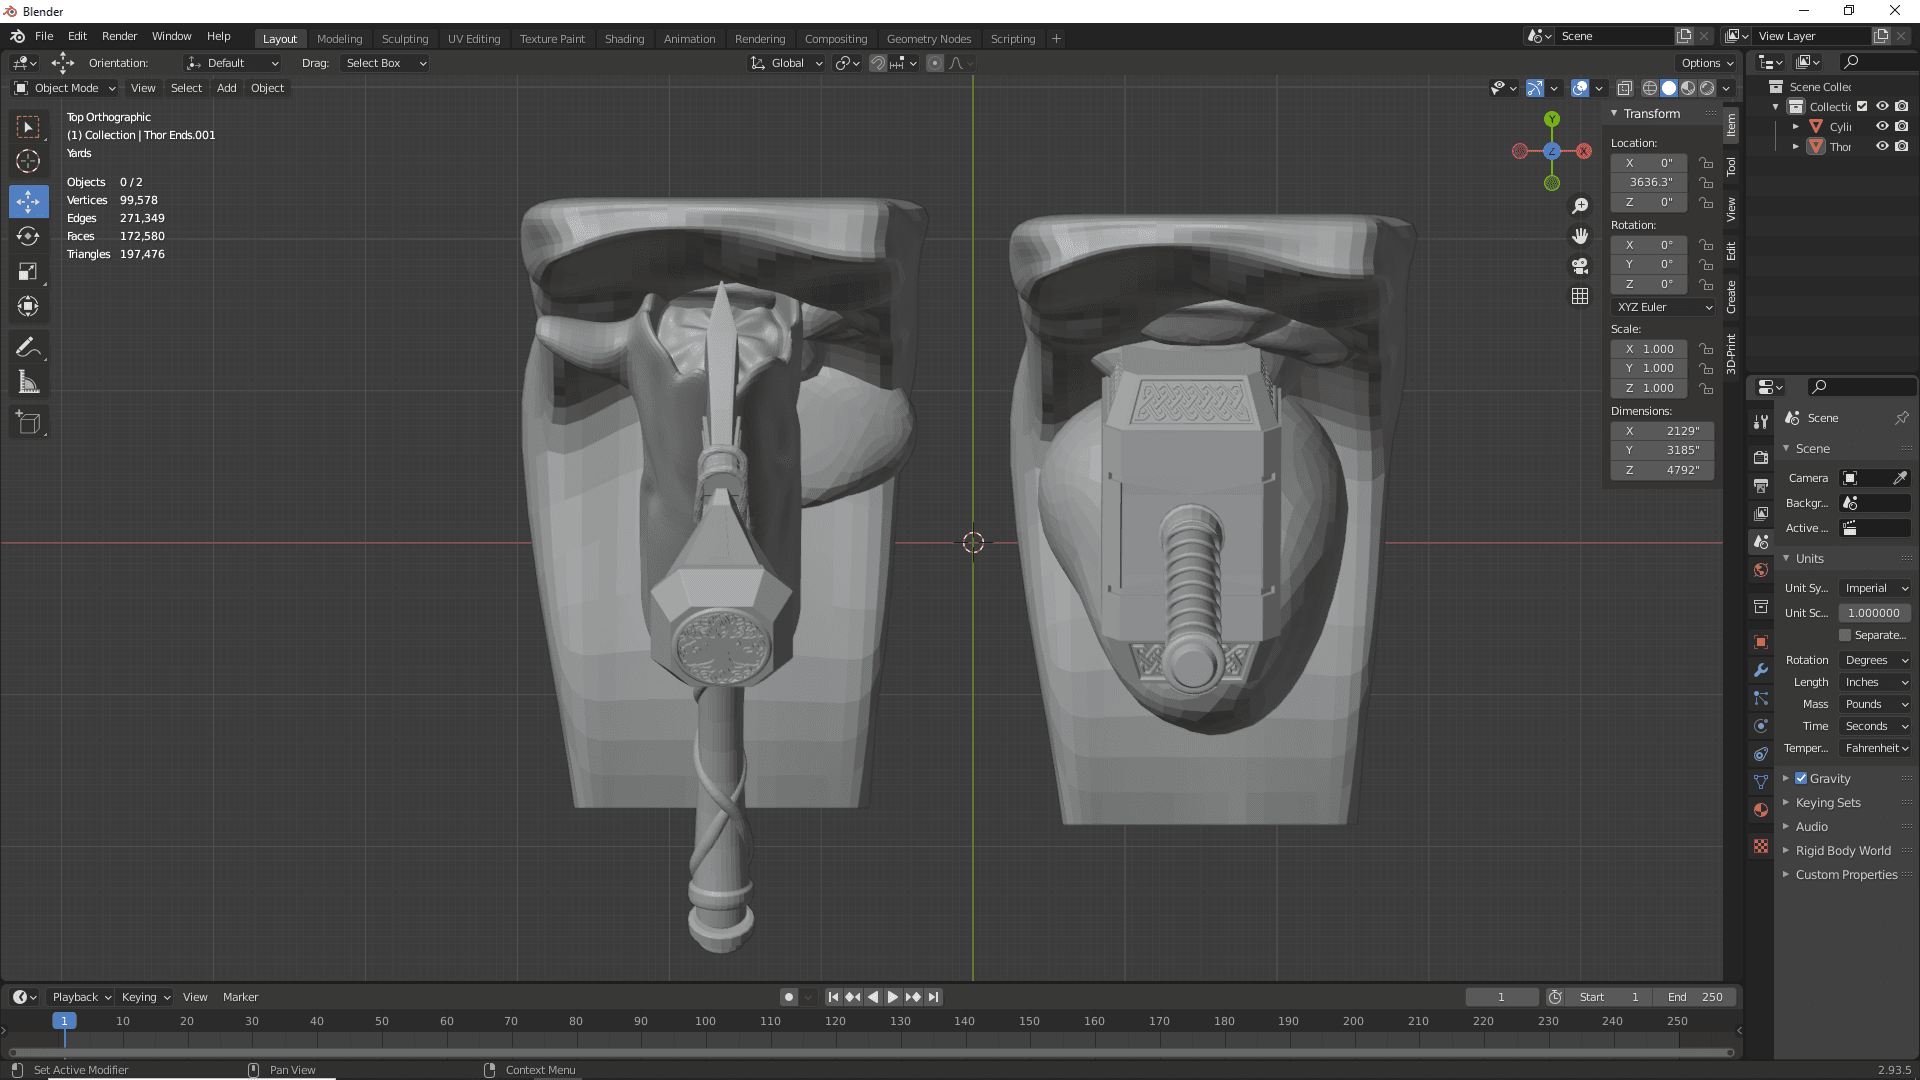Open the File menu
1920x1080 pixels.
[x=44, y=36]
